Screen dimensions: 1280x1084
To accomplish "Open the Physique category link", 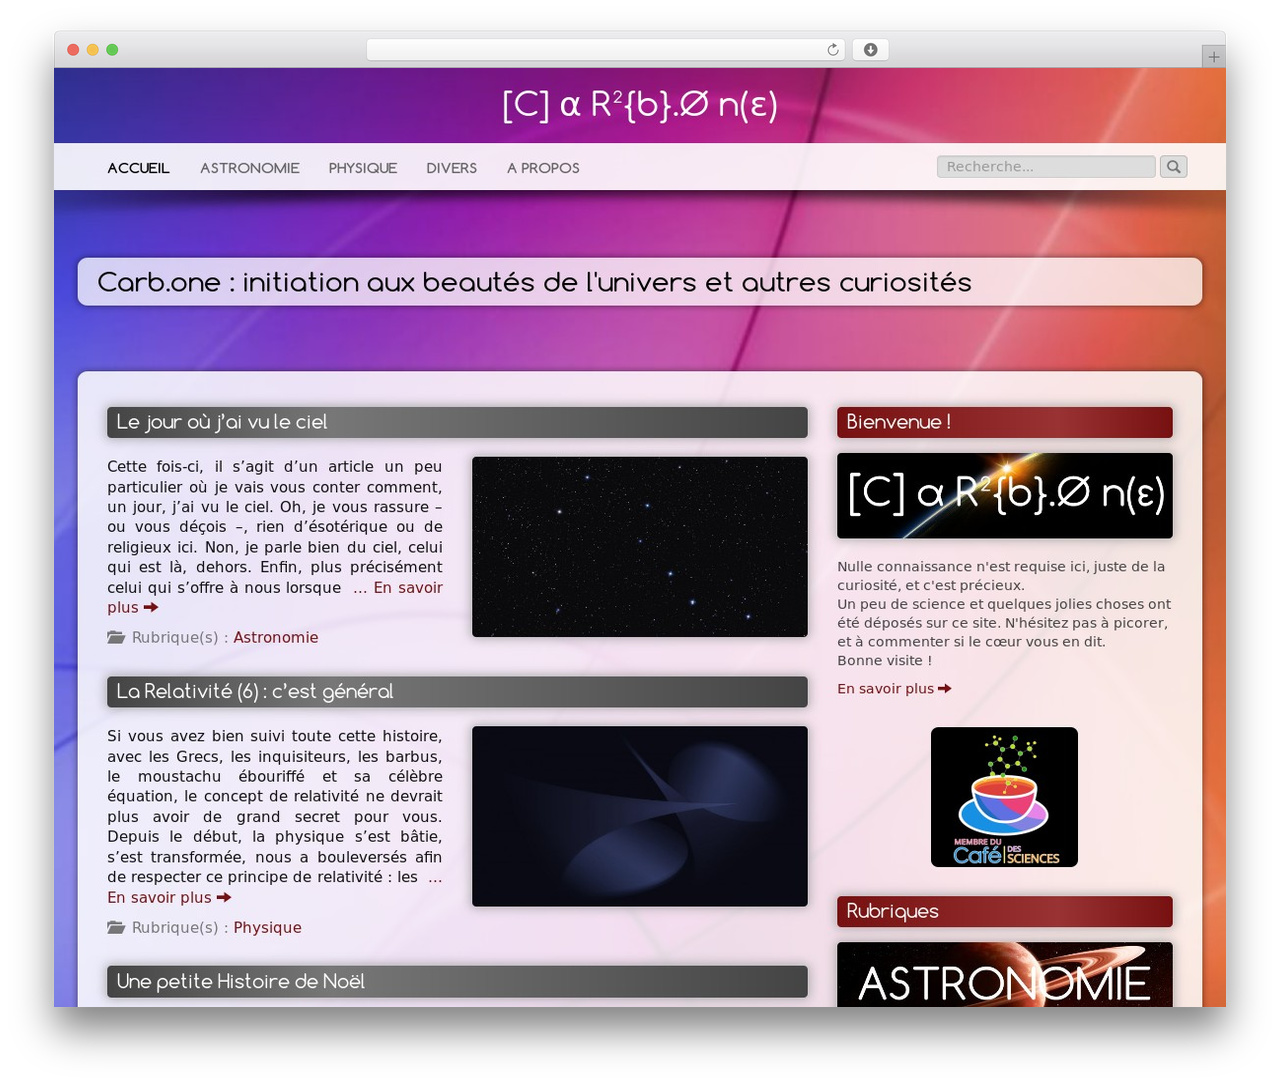I will coord(267,928).
